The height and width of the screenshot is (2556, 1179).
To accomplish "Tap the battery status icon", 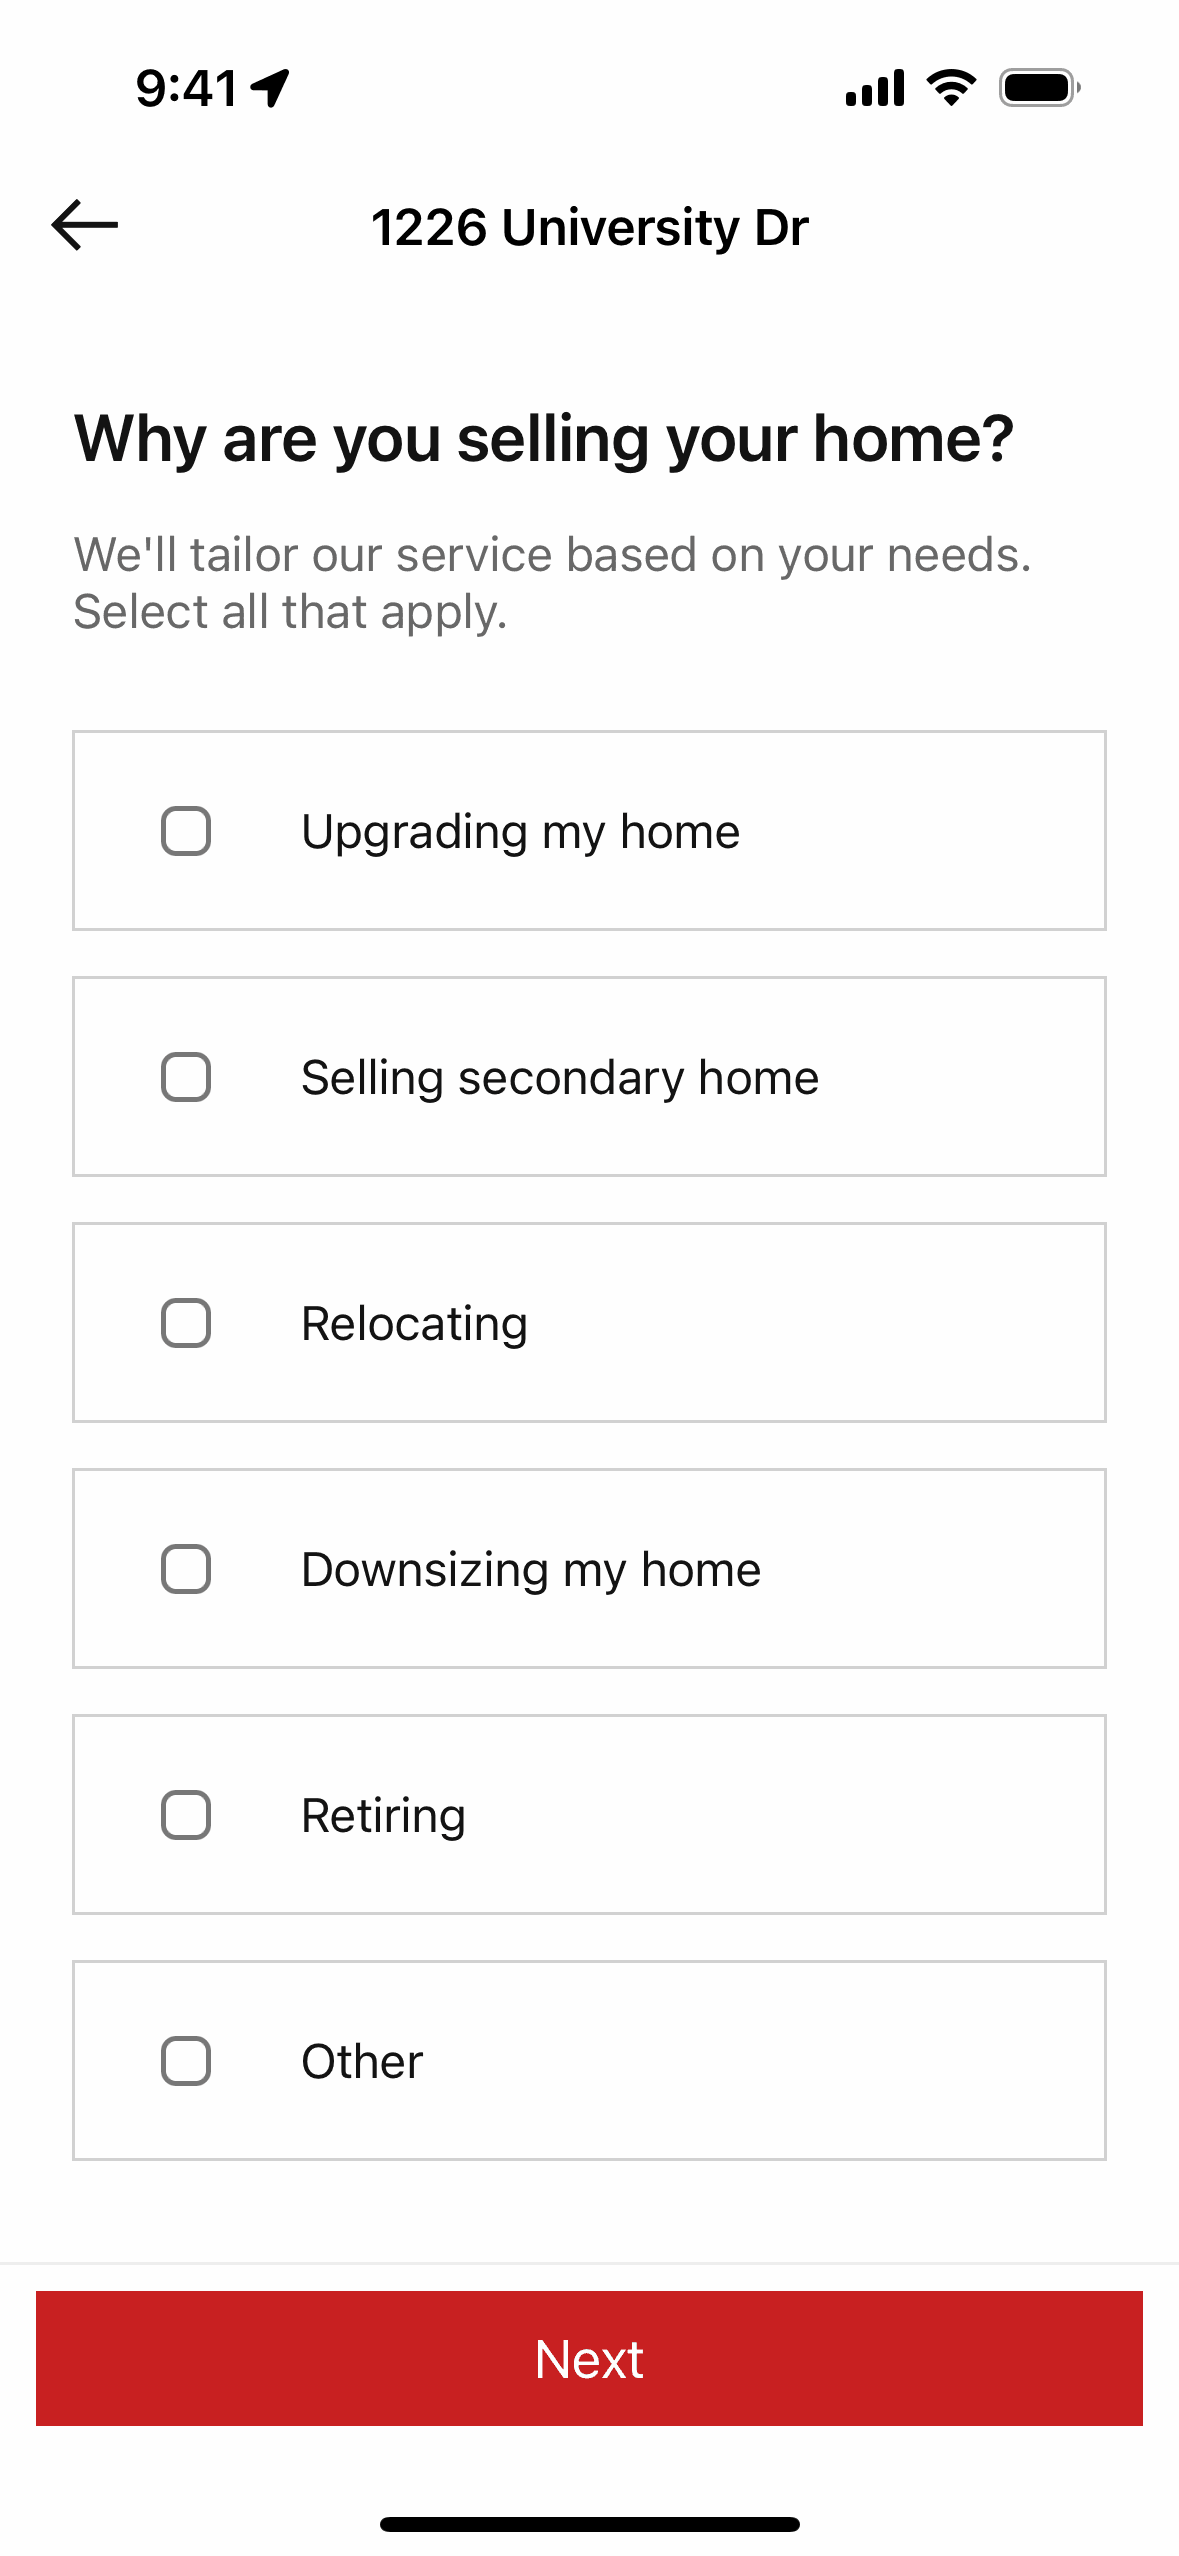I will (1039, 87).
